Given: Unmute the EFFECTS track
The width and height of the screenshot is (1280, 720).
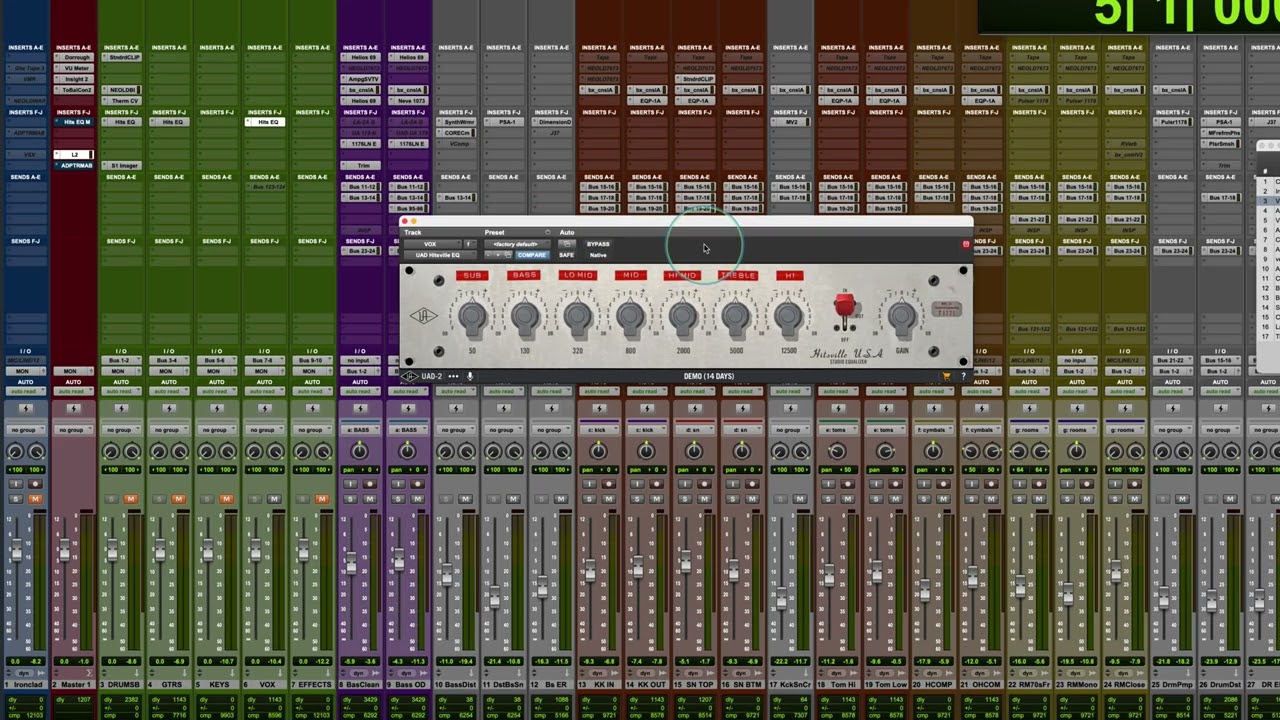Looking at the screenshot, I should tap(322, 498).
